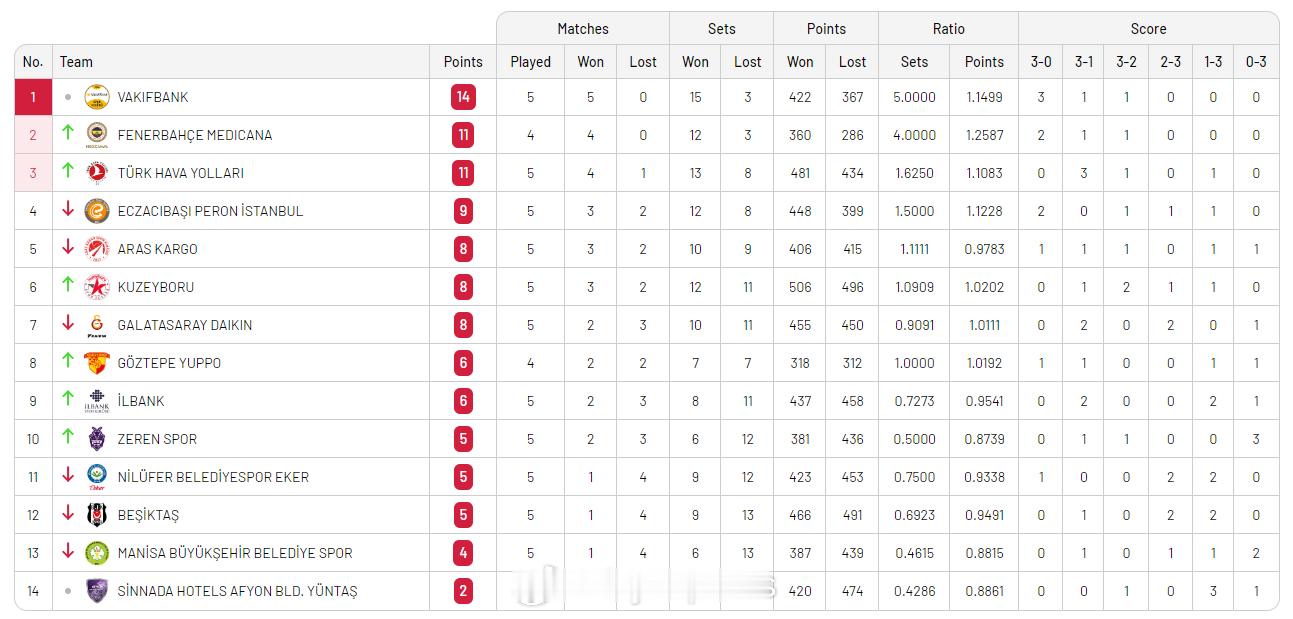Click the Kuzeyboru red star logo
Screen dimensions: 1293x619
tap(97, 287)
